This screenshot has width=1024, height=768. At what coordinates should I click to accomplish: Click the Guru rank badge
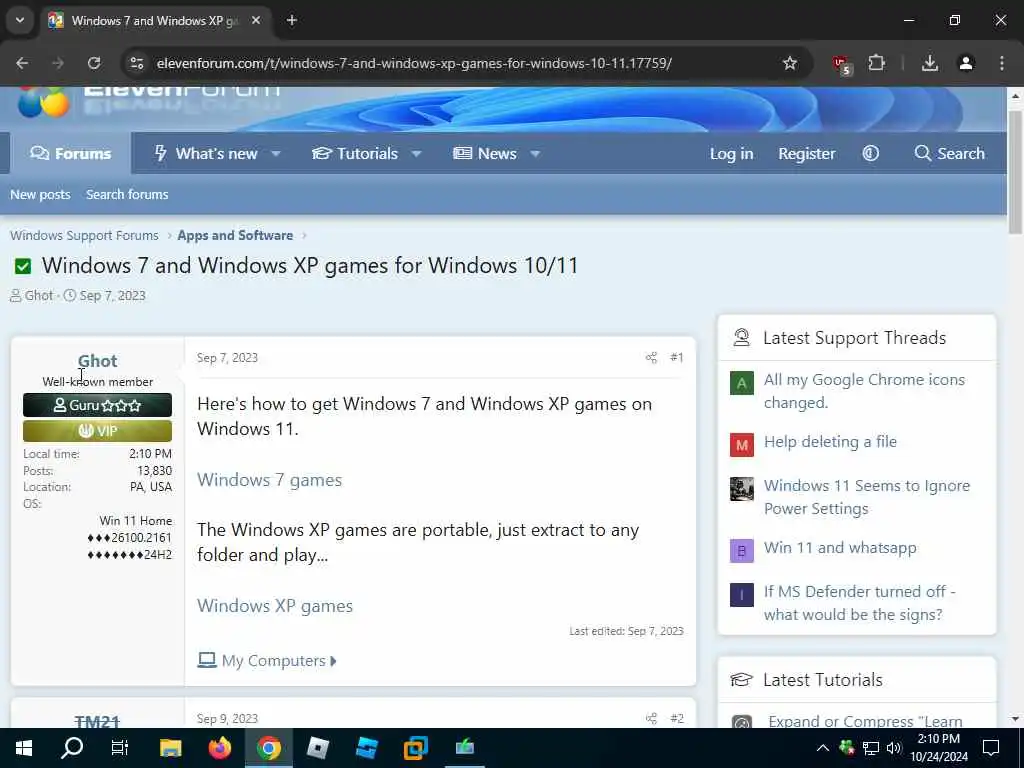click(97, 405)
